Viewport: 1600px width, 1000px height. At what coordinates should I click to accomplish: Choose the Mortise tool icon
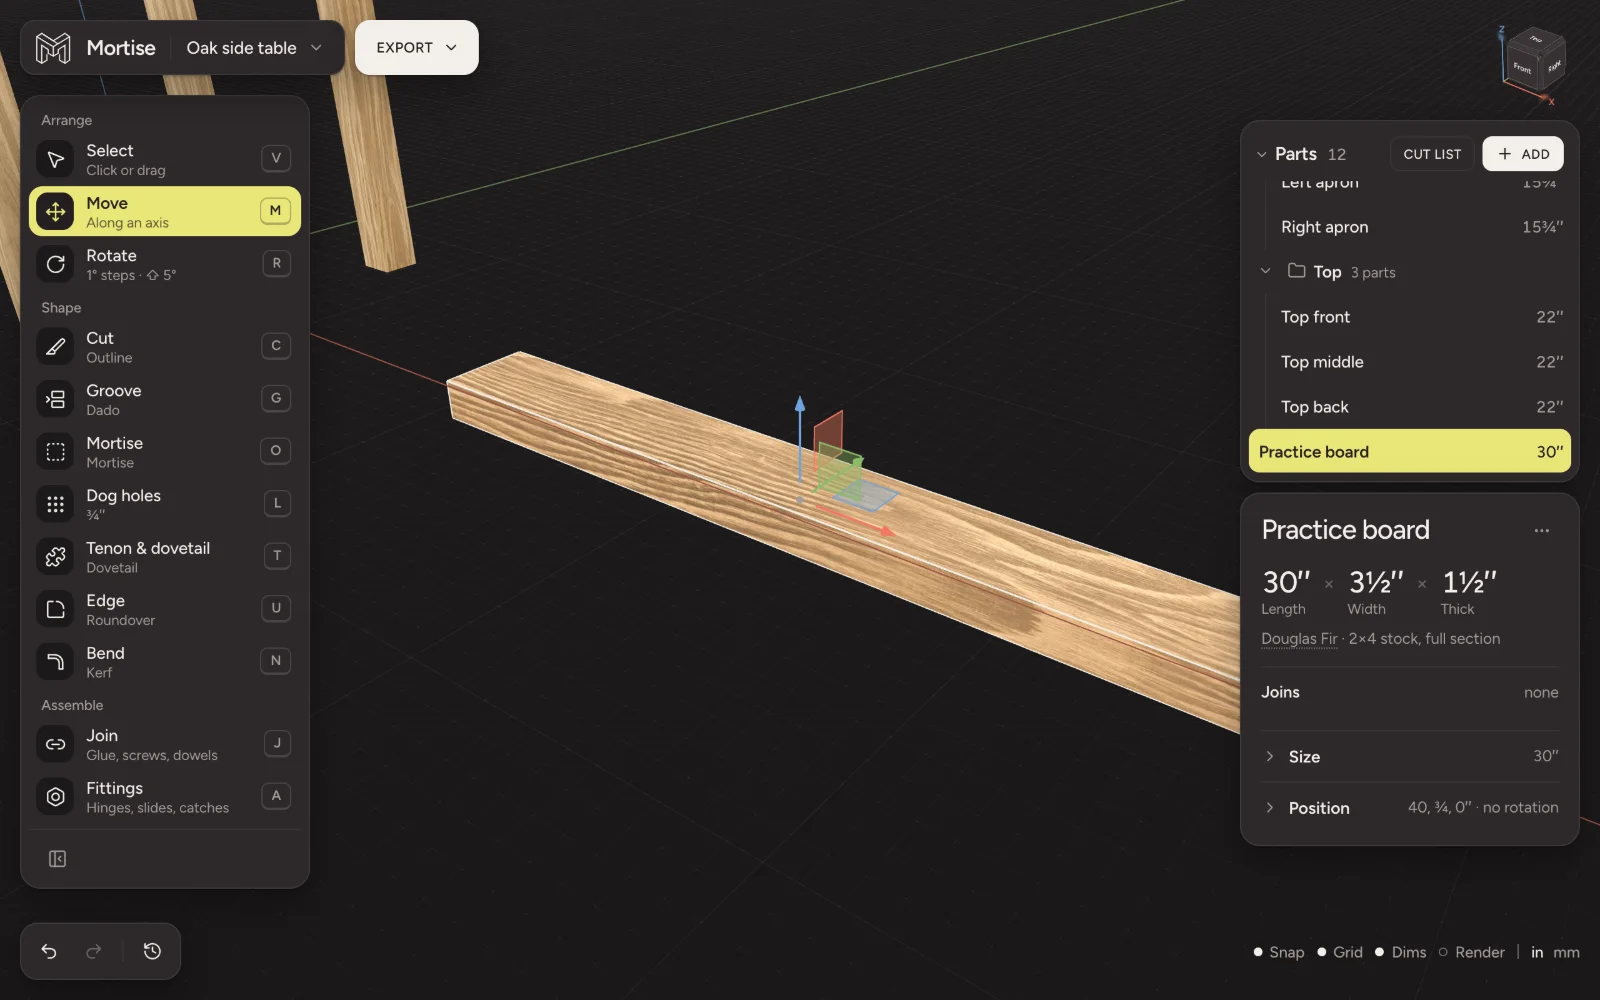[56, 452]
